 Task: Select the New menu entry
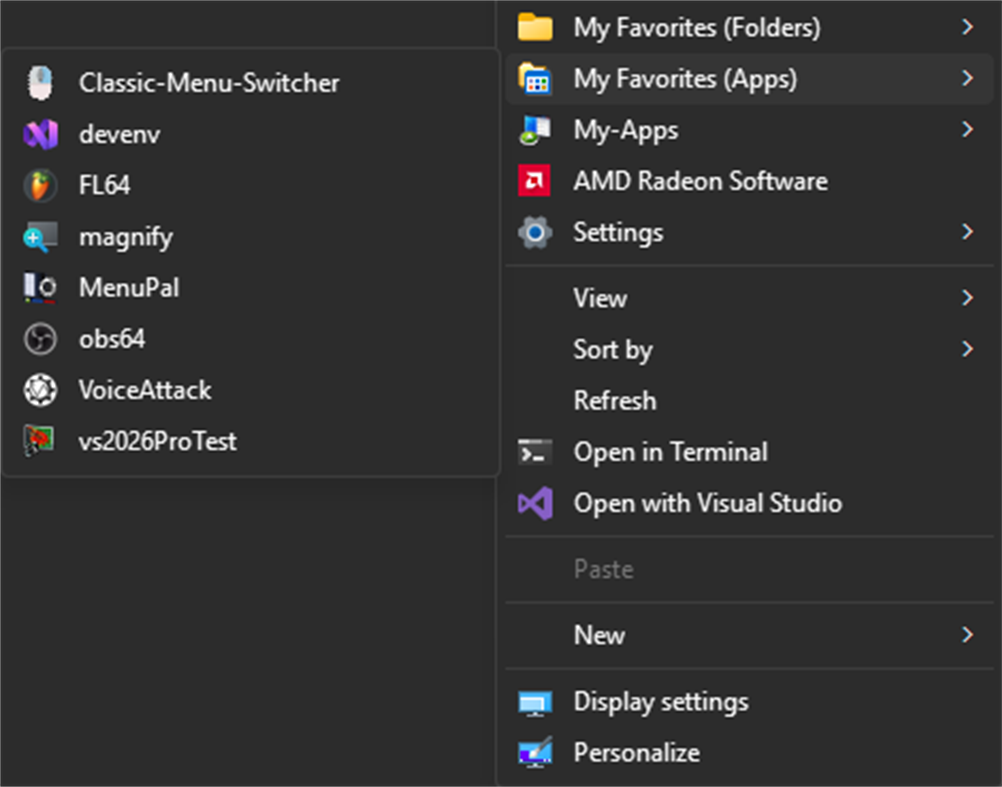[749, 634]
